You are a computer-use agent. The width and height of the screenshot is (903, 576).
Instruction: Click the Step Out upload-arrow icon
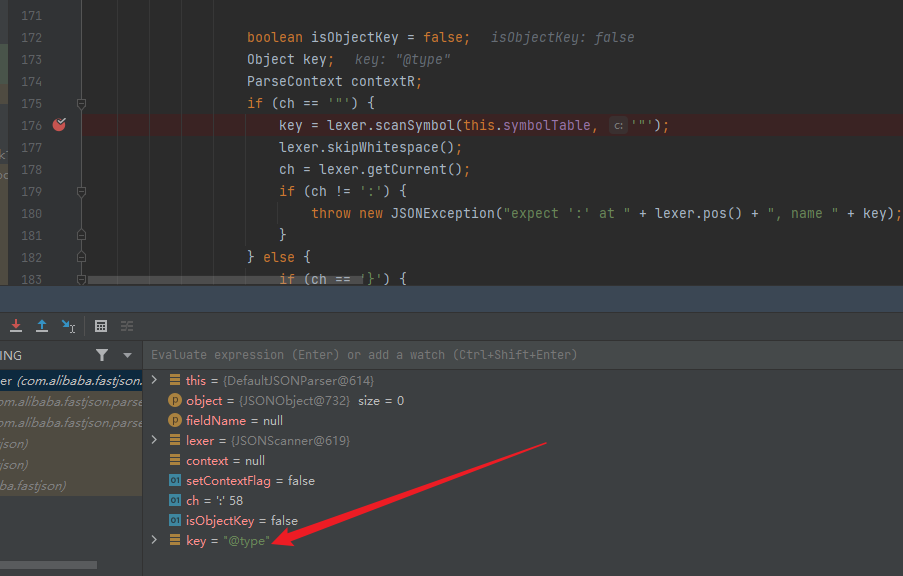(42, 326)
